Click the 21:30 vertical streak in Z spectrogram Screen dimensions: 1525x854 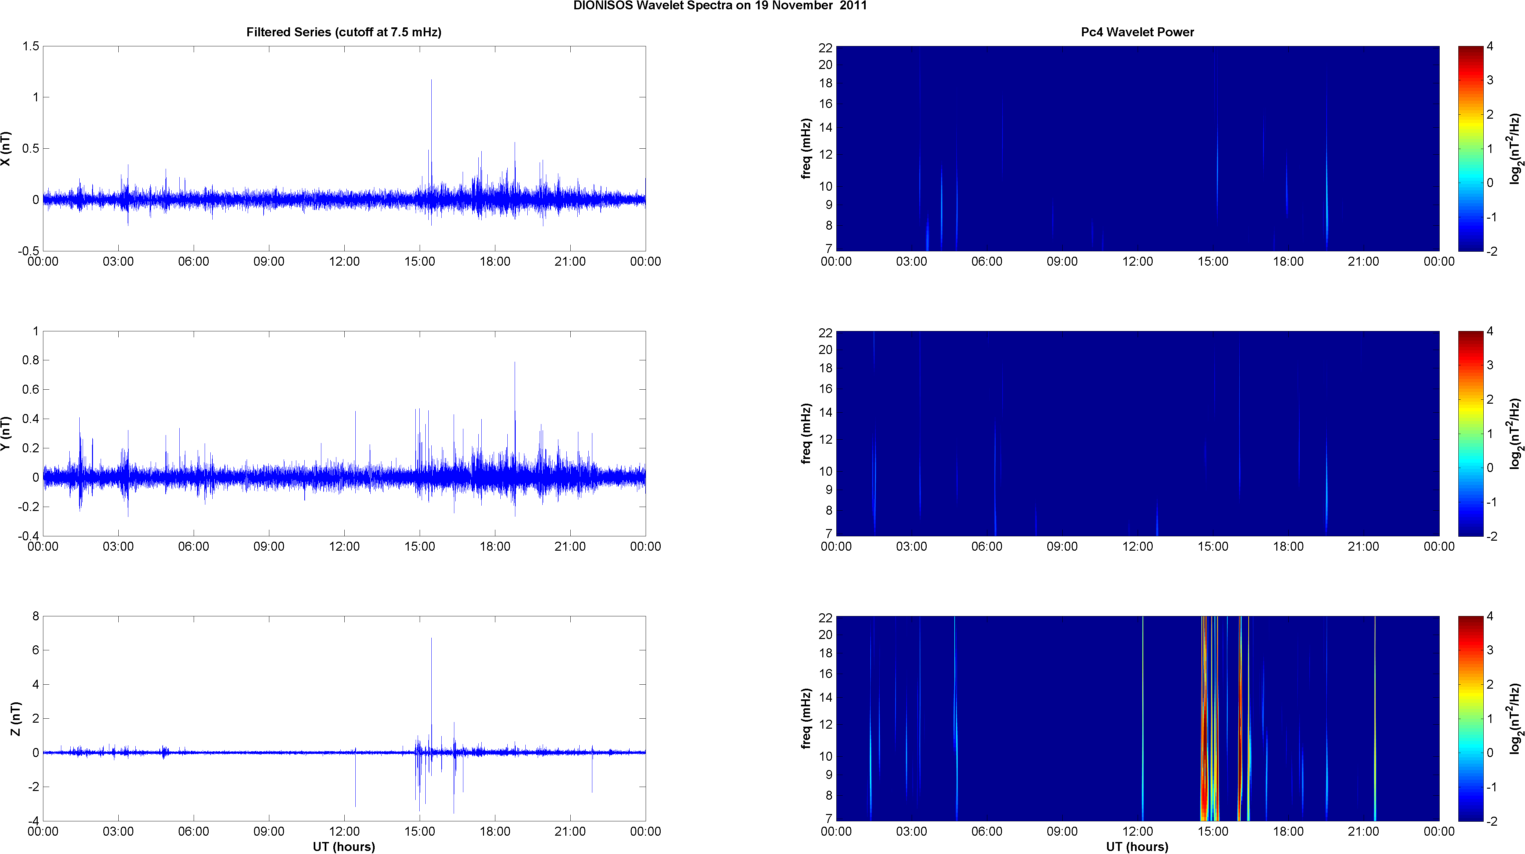[1375, 718]
